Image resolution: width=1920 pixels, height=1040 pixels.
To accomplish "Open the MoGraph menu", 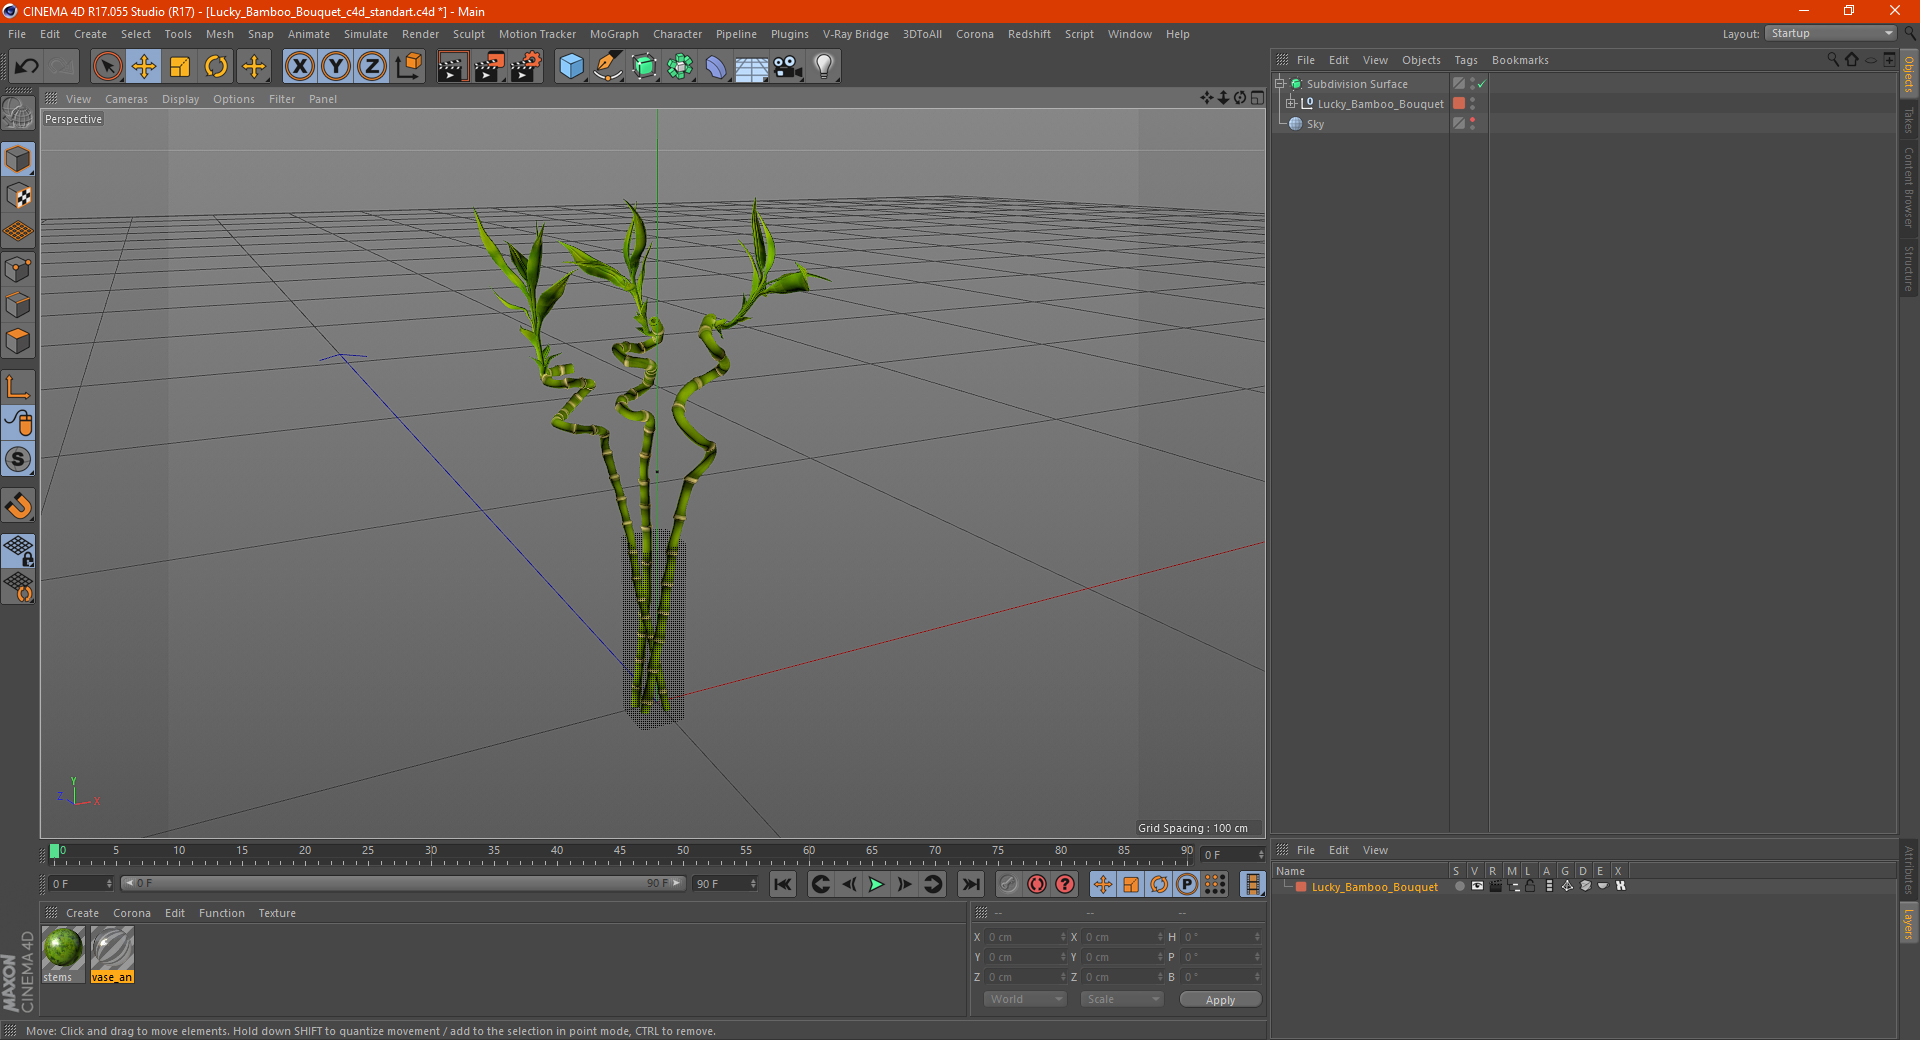I will pyautogui.click(x=614, y=34).
